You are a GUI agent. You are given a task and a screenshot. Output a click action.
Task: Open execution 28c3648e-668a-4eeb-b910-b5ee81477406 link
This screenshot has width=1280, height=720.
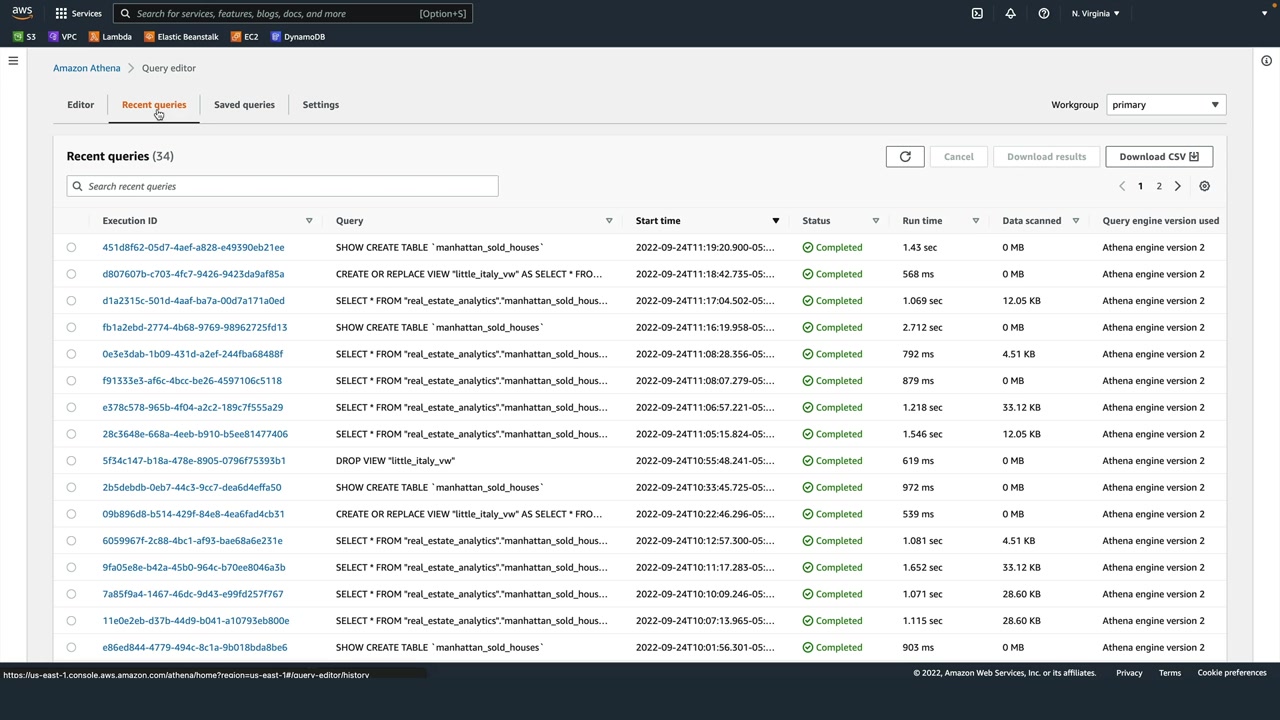click(195, 434)
